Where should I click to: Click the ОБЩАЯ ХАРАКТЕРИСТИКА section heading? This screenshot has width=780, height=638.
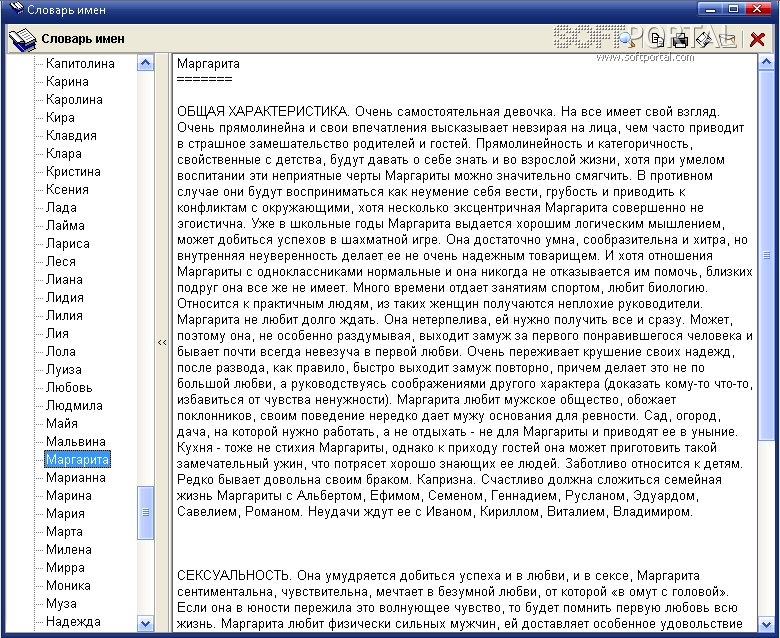click(263, 111)
